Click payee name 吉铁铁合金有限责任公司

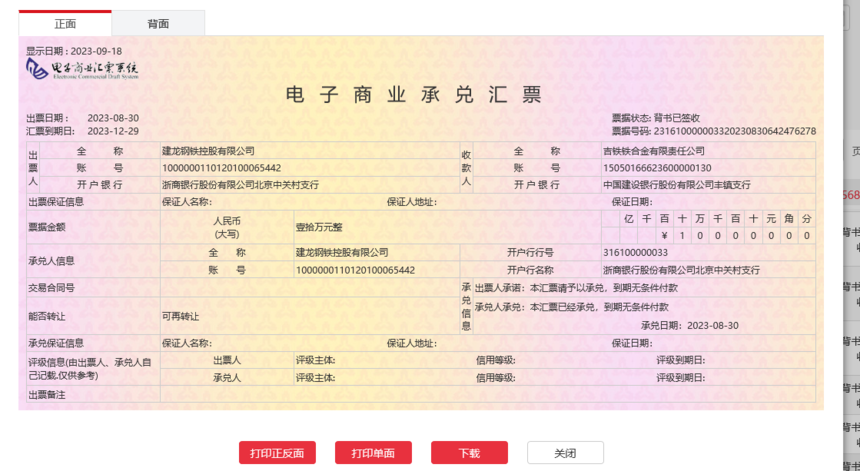[x=654, y=151]
